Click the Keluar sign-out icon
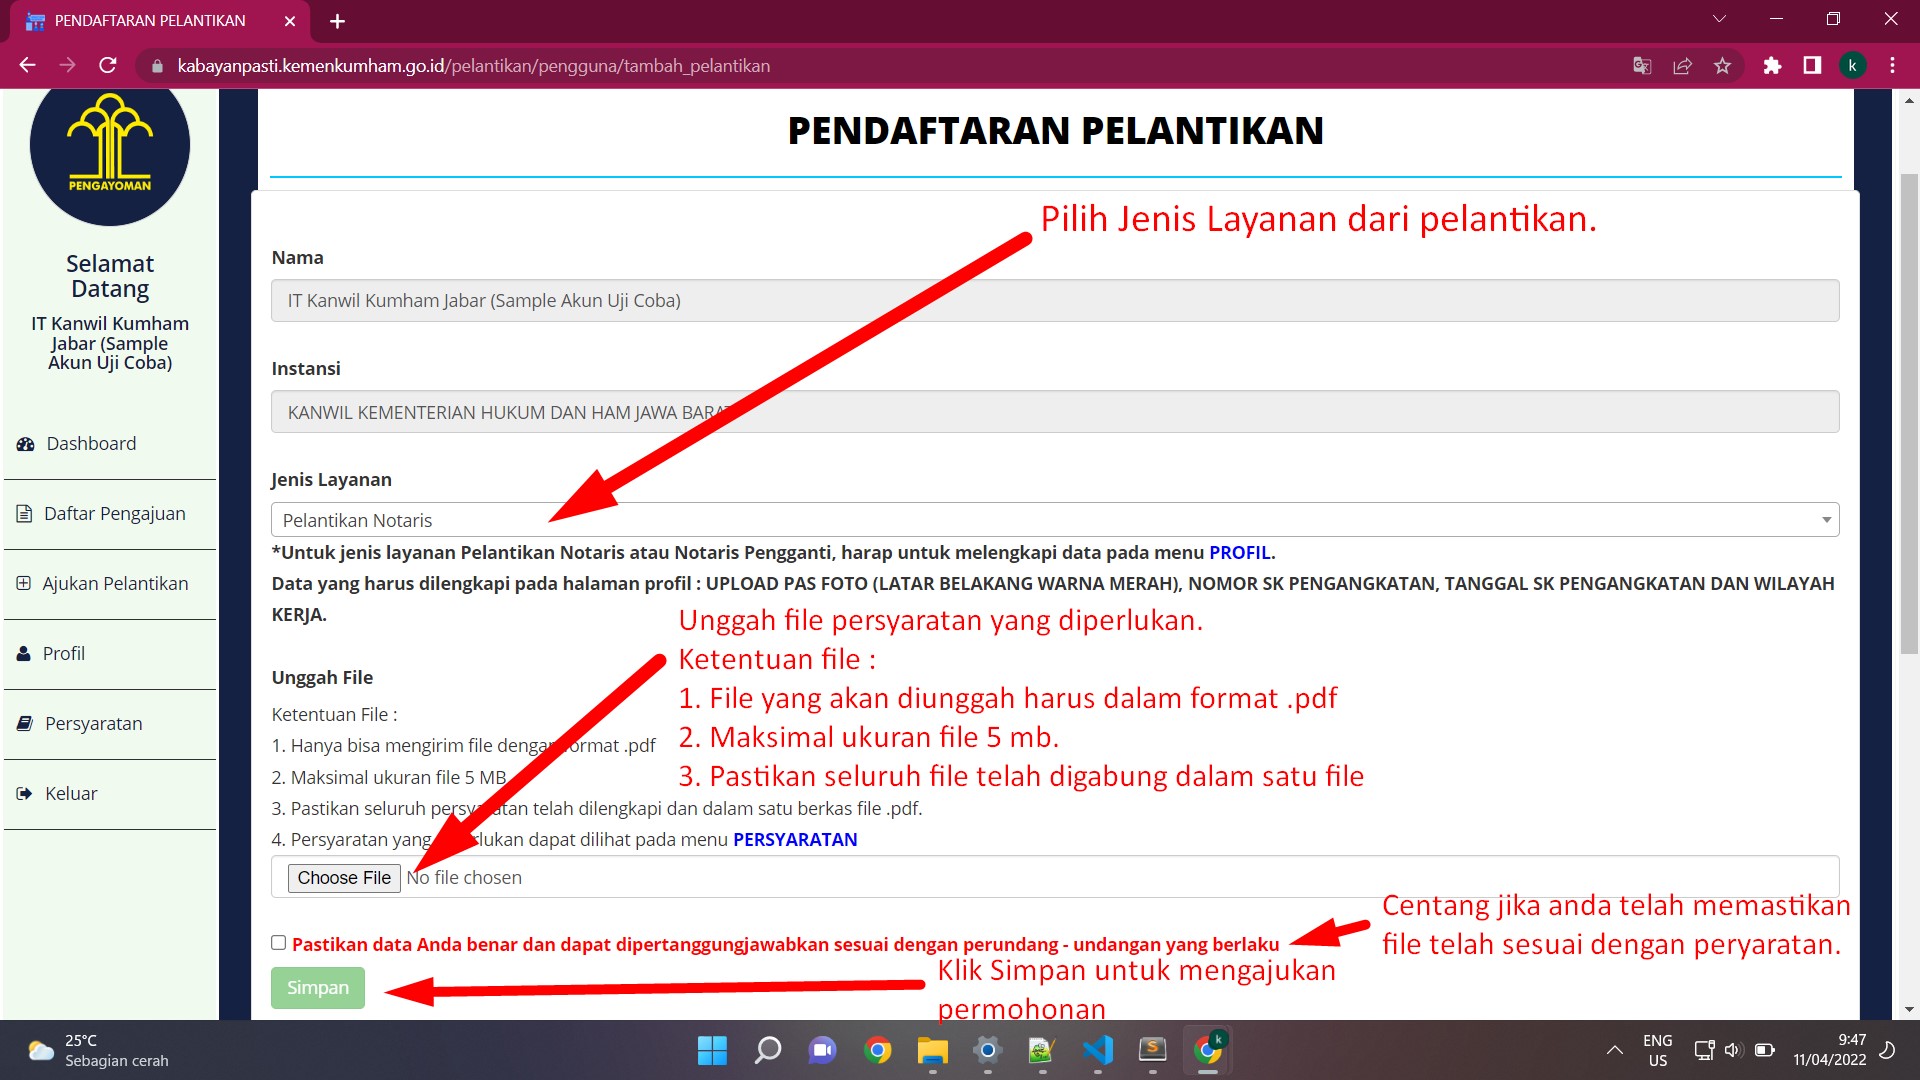Screen dimensions: 1920x1080 [25, 794]
